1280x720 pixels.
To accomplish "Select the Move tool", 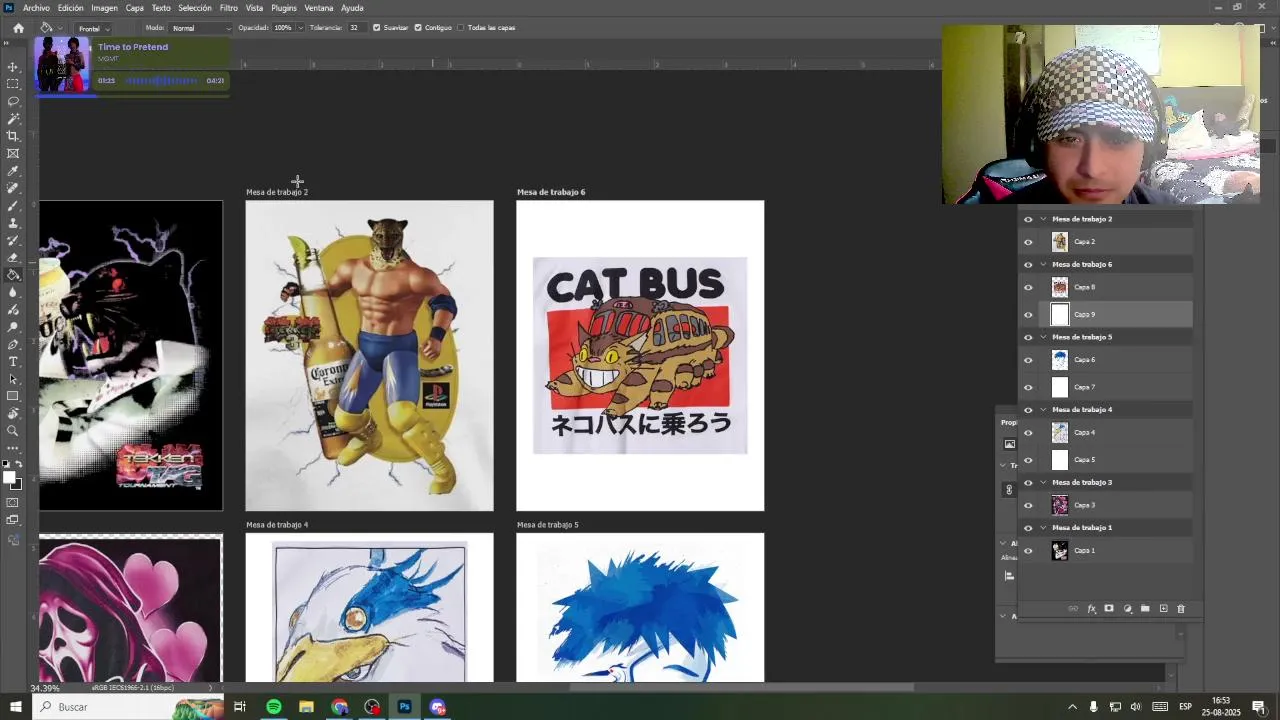I will click(13, 67).
